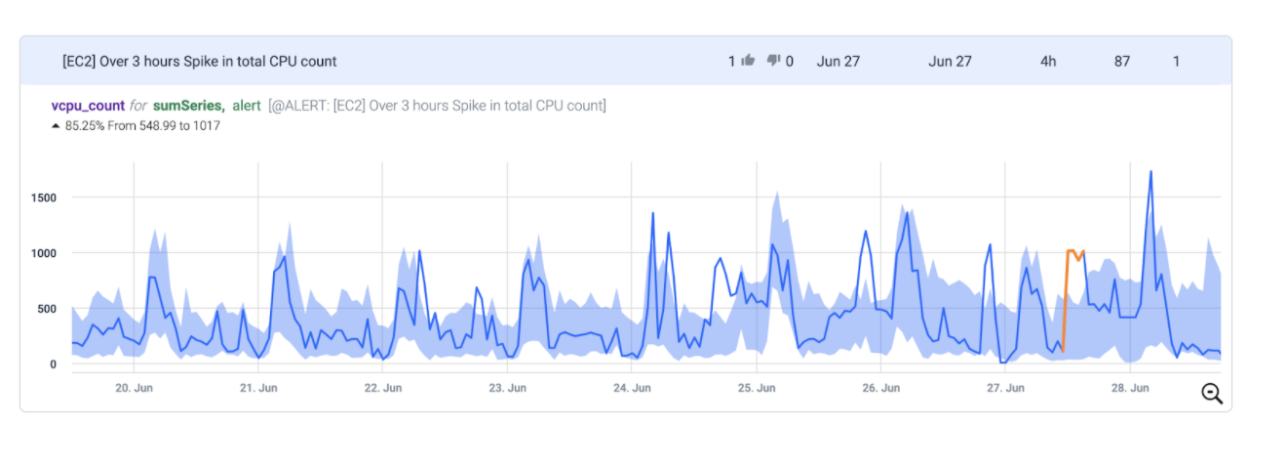The image size is (1262, 462).
Task: Click the 23. Jun axis label
Action: tap(507, 387)
